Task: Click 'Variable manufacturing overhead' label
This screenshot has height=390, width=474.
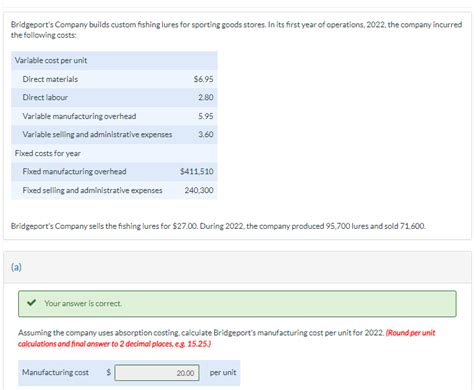Action: [79, 116]
